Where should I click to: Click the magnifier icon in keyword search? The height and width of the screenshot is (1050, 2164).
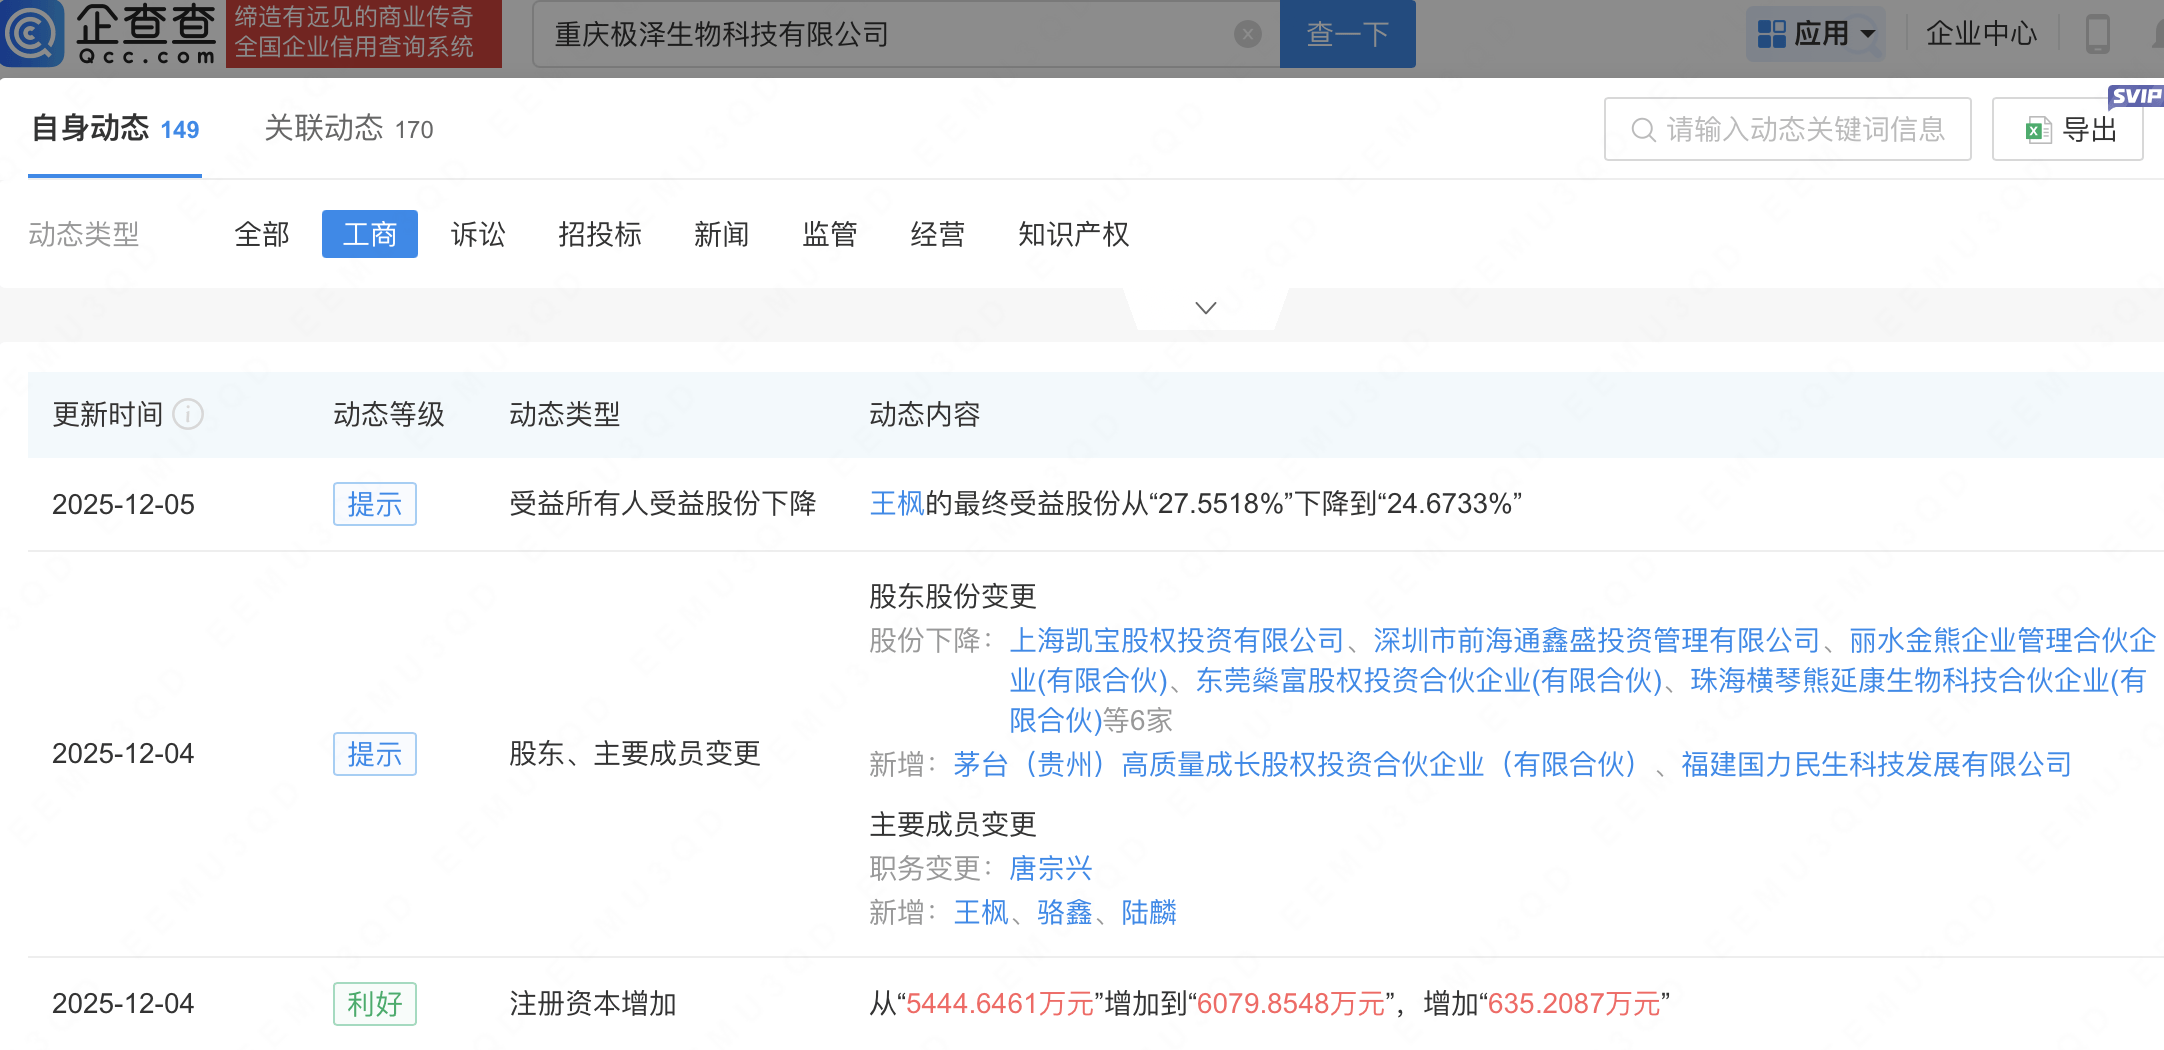1642,130
